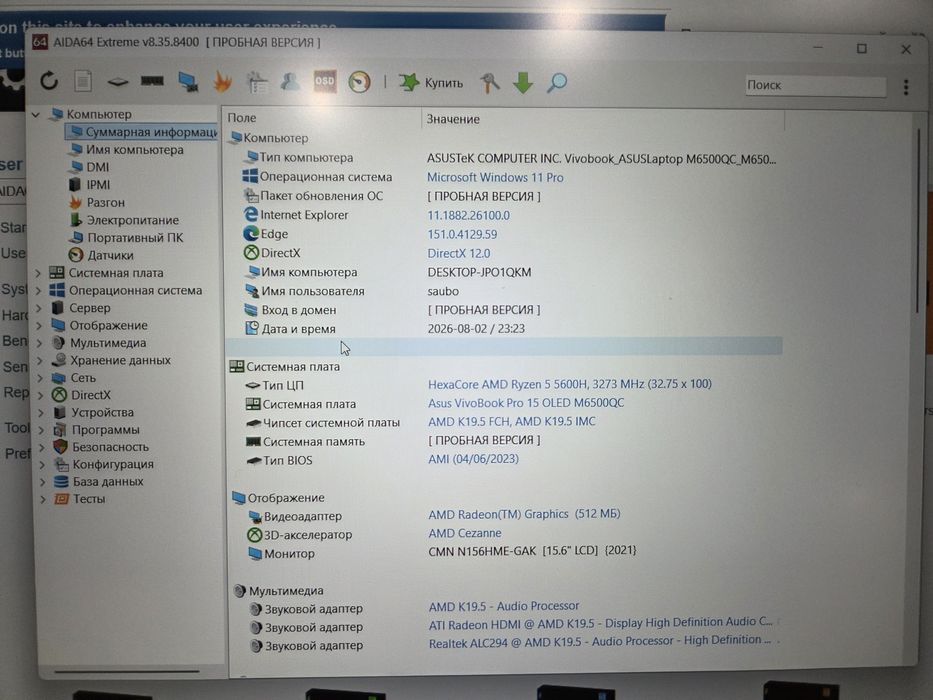Expand the Сервер tree node

click(x=39, y=308)
